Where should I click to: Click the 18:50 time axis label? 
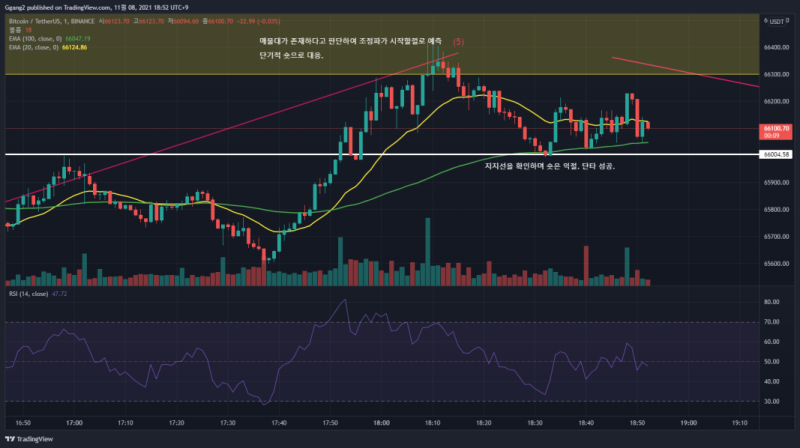(x=637, y=423)
